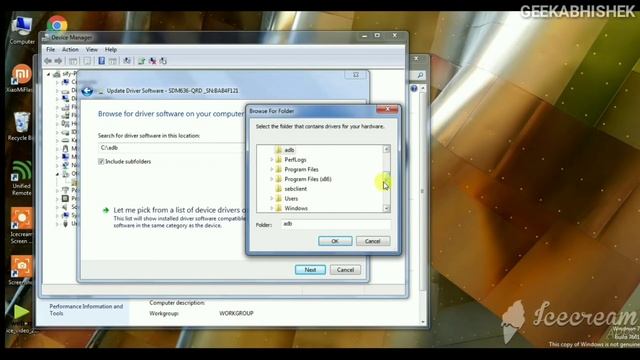640x360 pixels.
Task: Click Device Manager toolbar back arrow
Action: (x=48, y=61)
